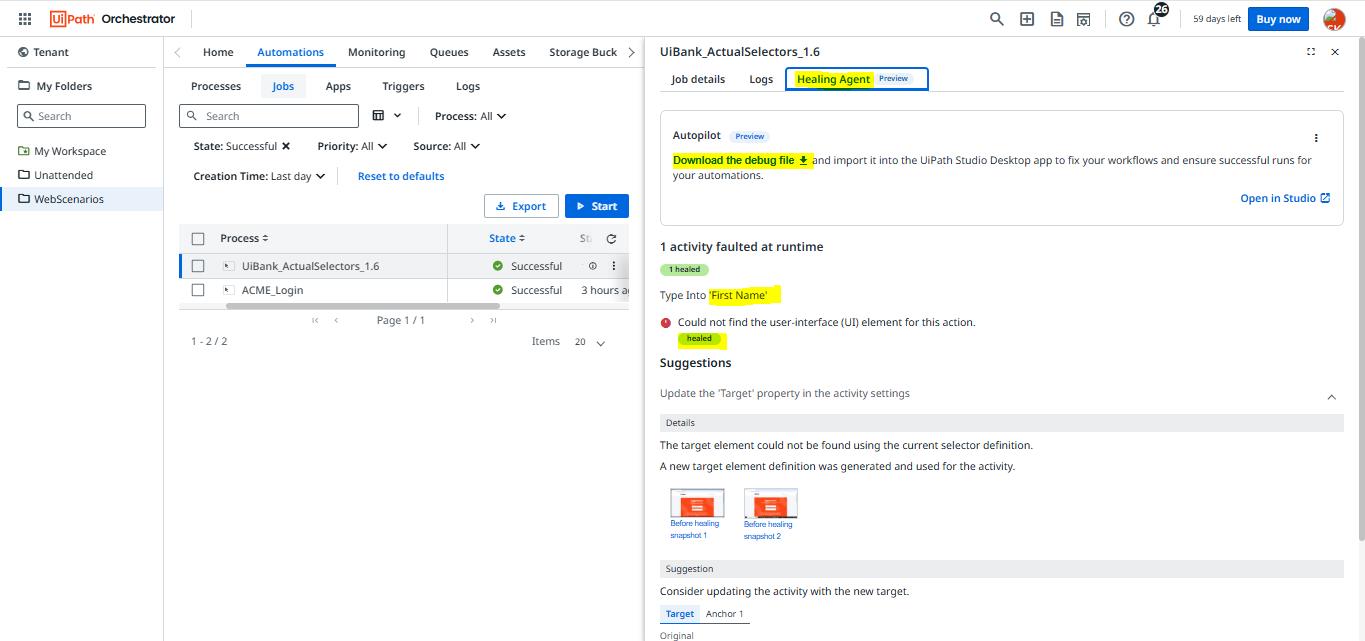Tick the checkbox for UiBank_ActualSelectors_1.6 job
Screen dimensions: 1365x641
click(198, 266)
